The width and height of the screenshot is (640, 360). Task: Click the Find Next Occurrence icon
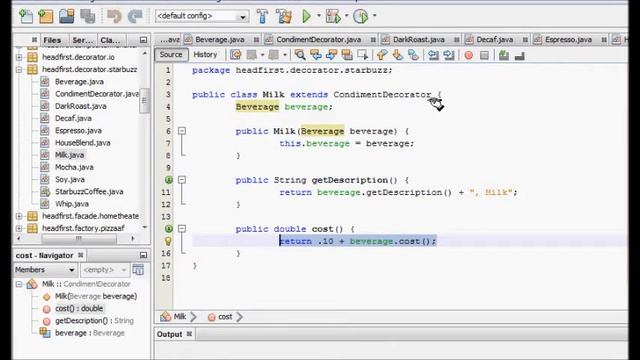tap(331, 55)
